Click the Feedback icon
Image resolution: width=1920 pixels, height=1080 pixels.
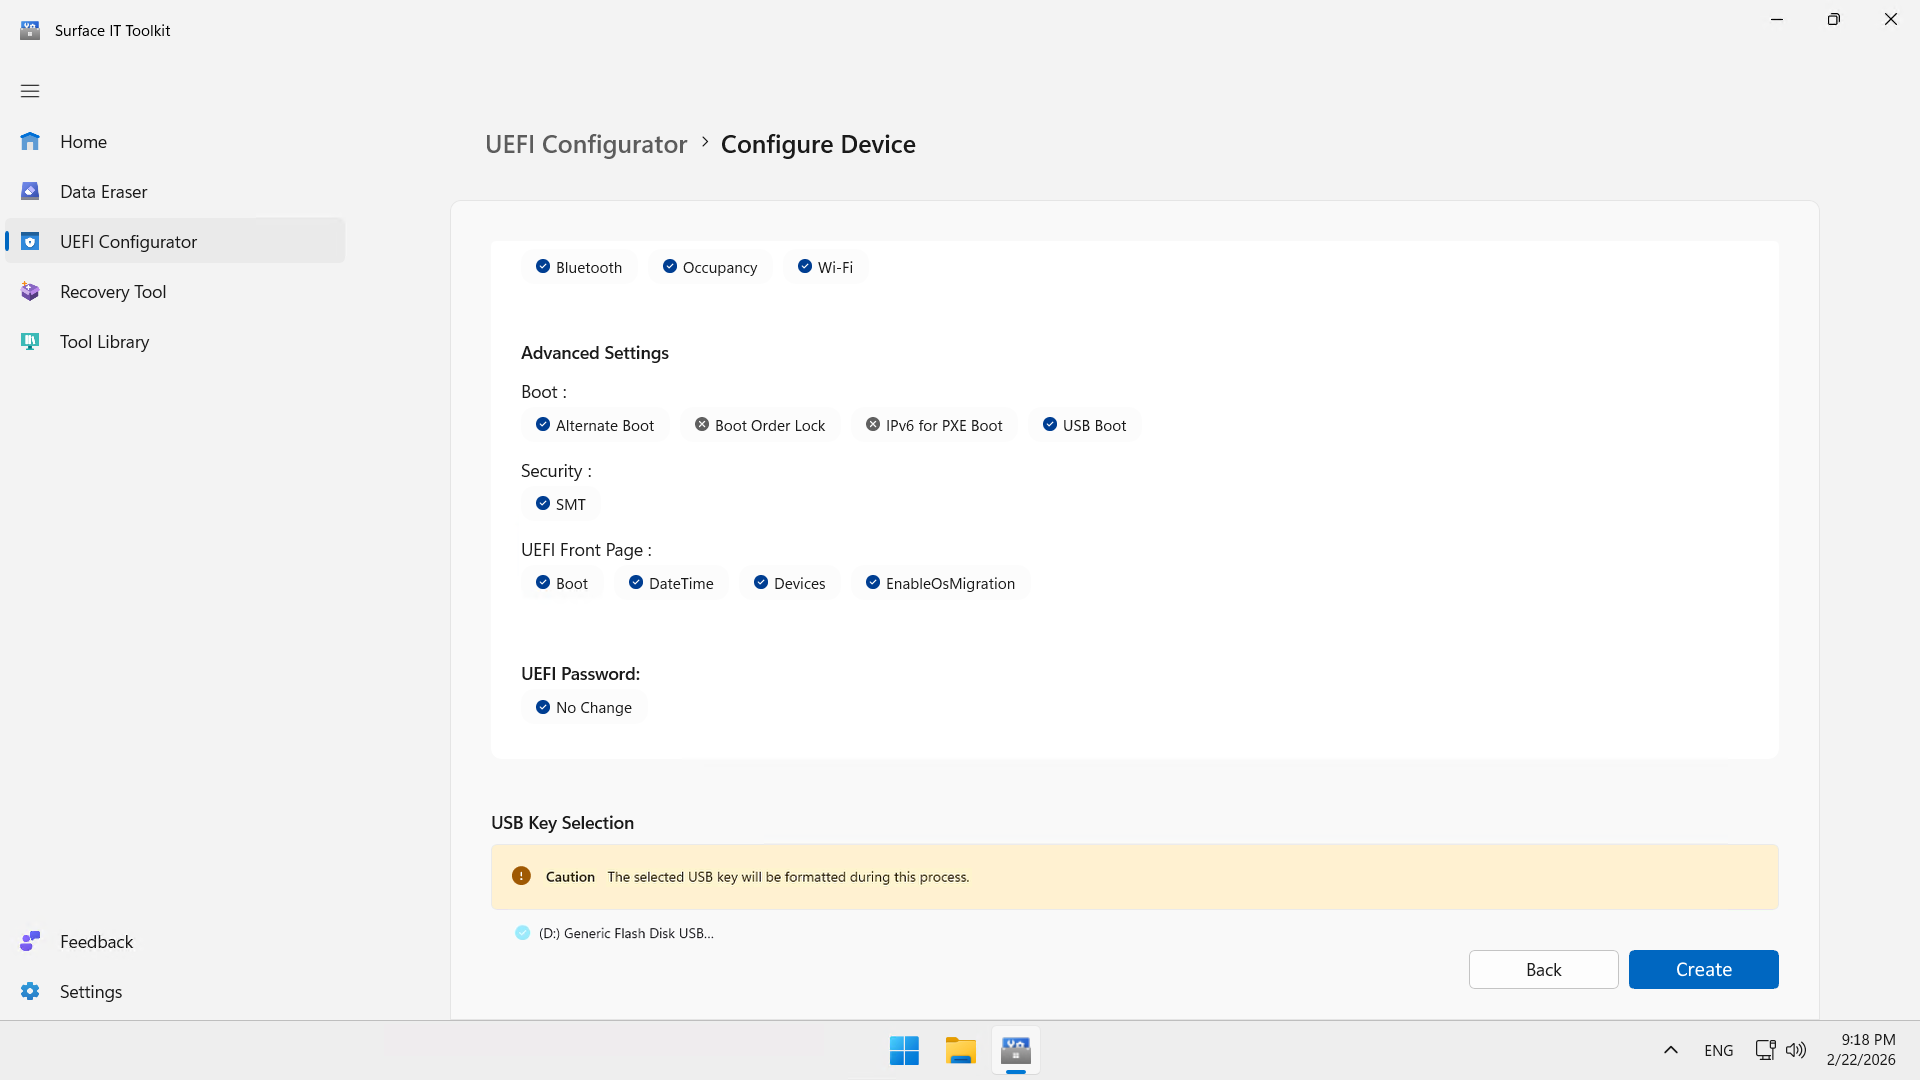point(30,942)
